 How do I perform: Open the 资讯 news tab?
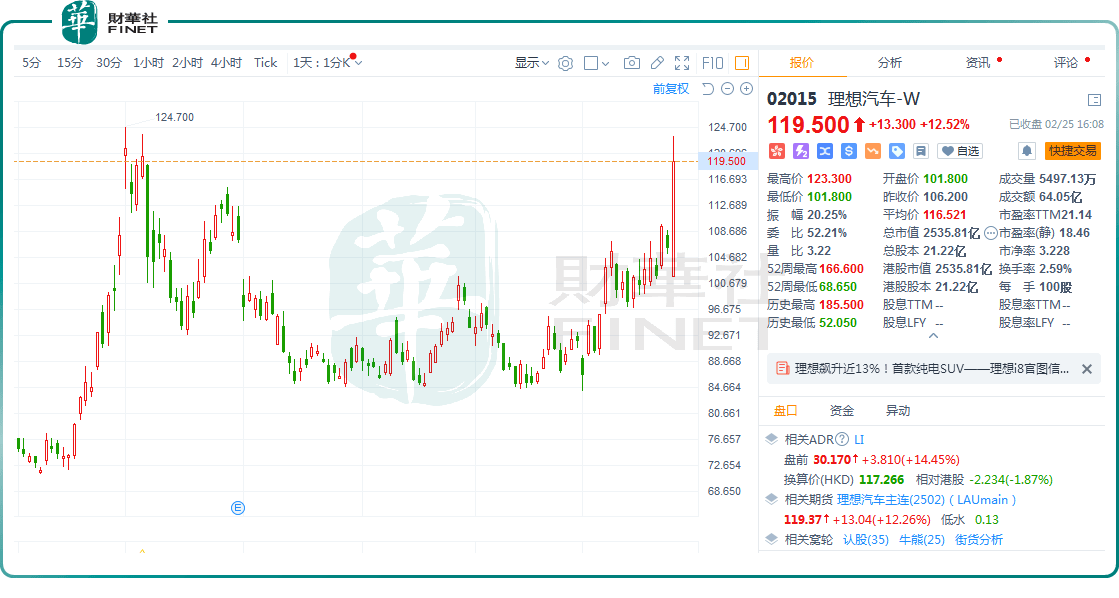click(978, 63)
